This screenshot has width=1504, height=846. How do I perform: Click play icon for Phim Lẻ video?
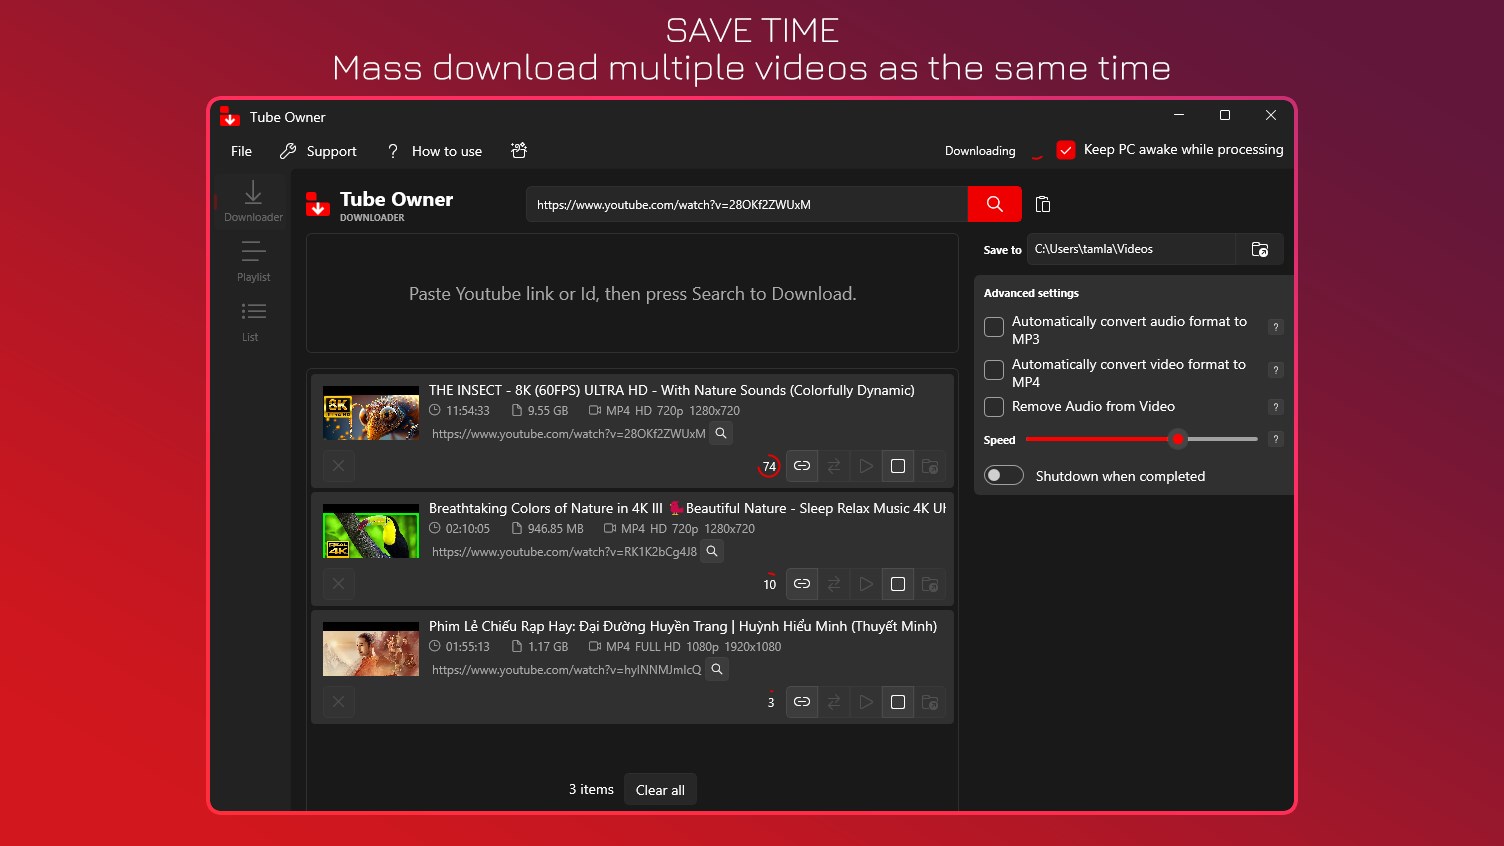866,702
